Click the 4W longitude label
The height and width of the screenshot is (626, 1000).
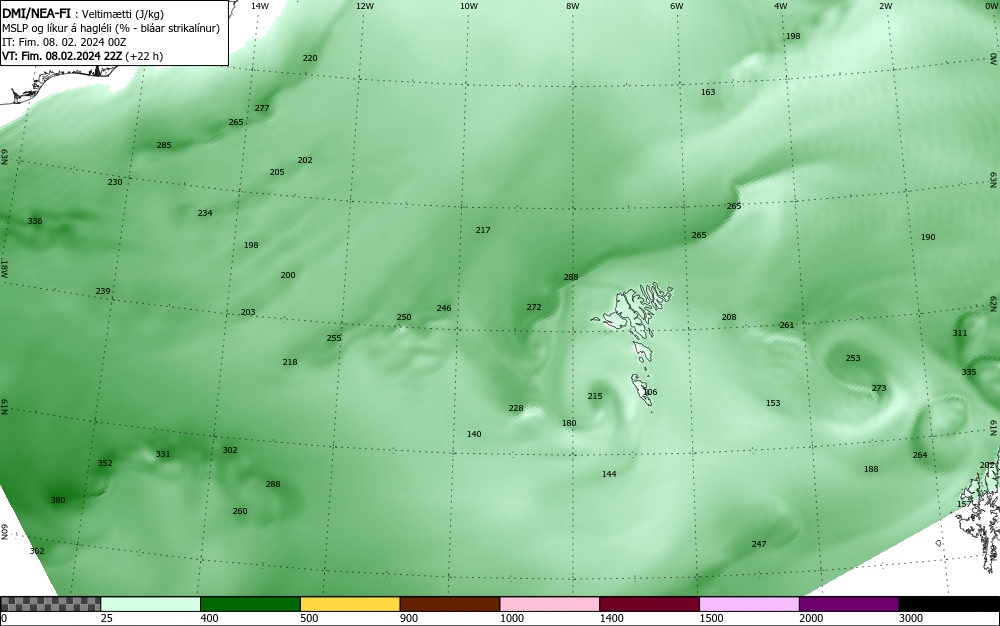click(x=781, y=6)
